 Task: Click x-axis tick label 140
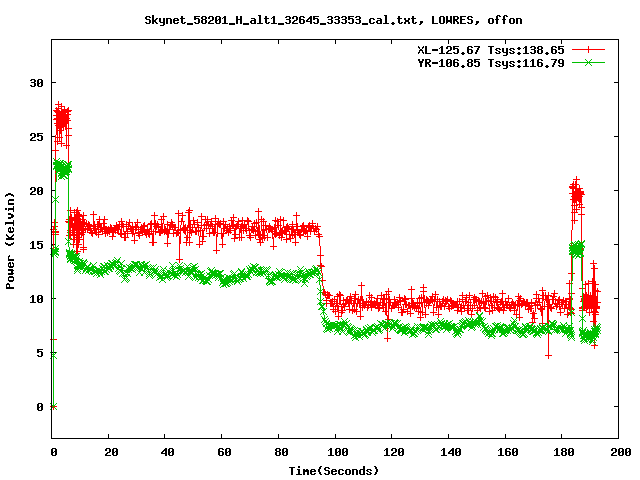click(x=450, y=452)
